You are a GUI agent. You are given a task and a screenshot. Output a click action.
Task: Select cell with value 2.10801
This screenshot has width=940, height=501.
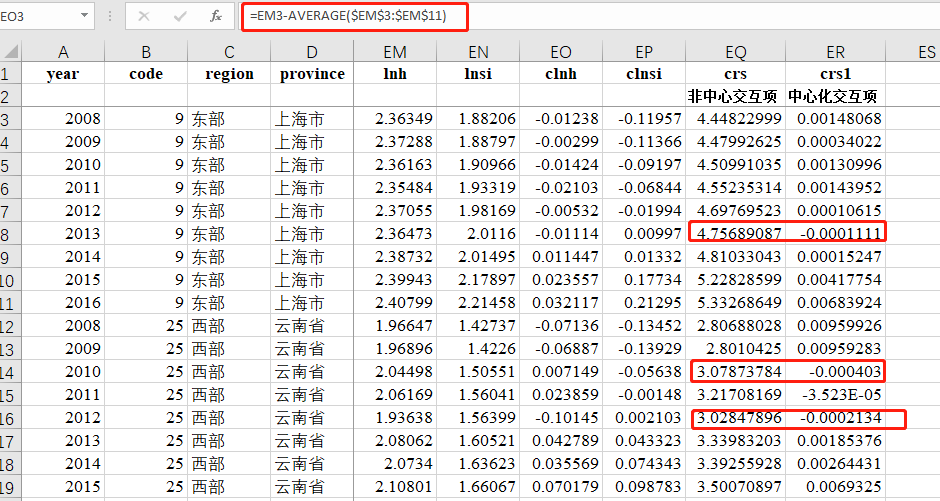(x=395, y=487)
